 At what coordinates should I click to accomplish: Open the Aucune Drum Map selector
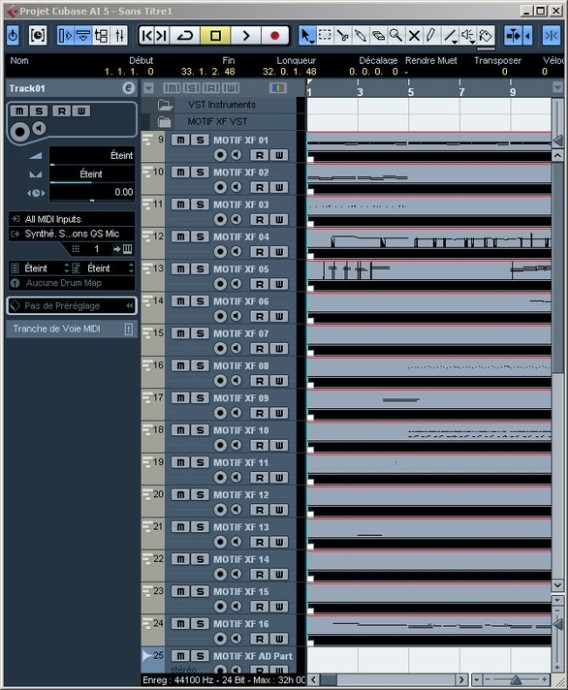click(x=72, y=283)
